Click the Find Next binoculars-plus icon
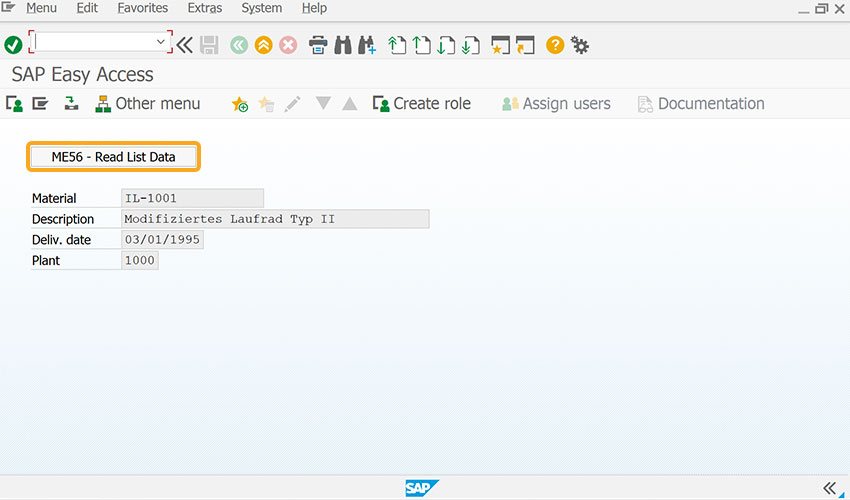This screenshot has height=500, width=850. (x=367, y=45)
